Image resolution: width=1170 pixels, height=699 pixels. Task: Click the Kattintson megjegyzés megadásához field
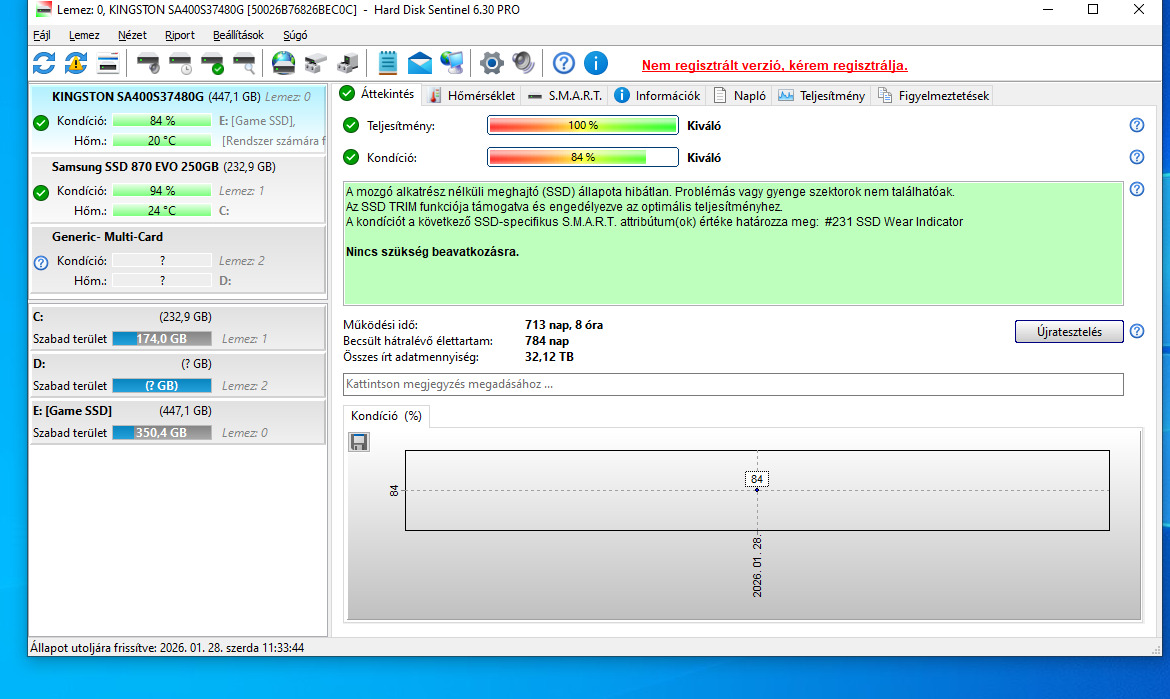(x=733, y=384)
